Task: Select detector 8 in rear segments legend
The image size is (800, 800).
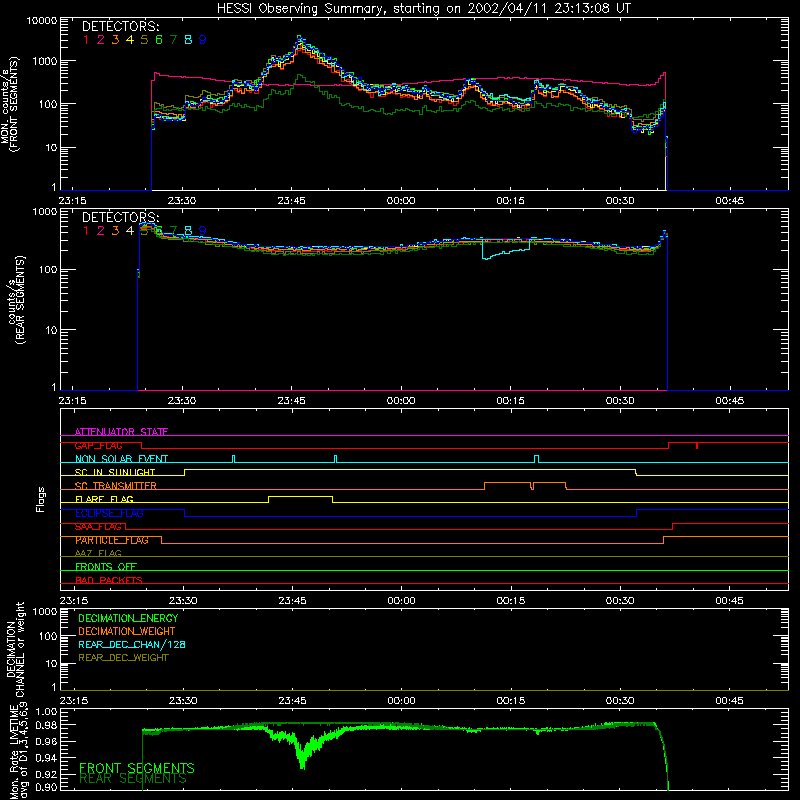Action: click(x=188, y=231)
